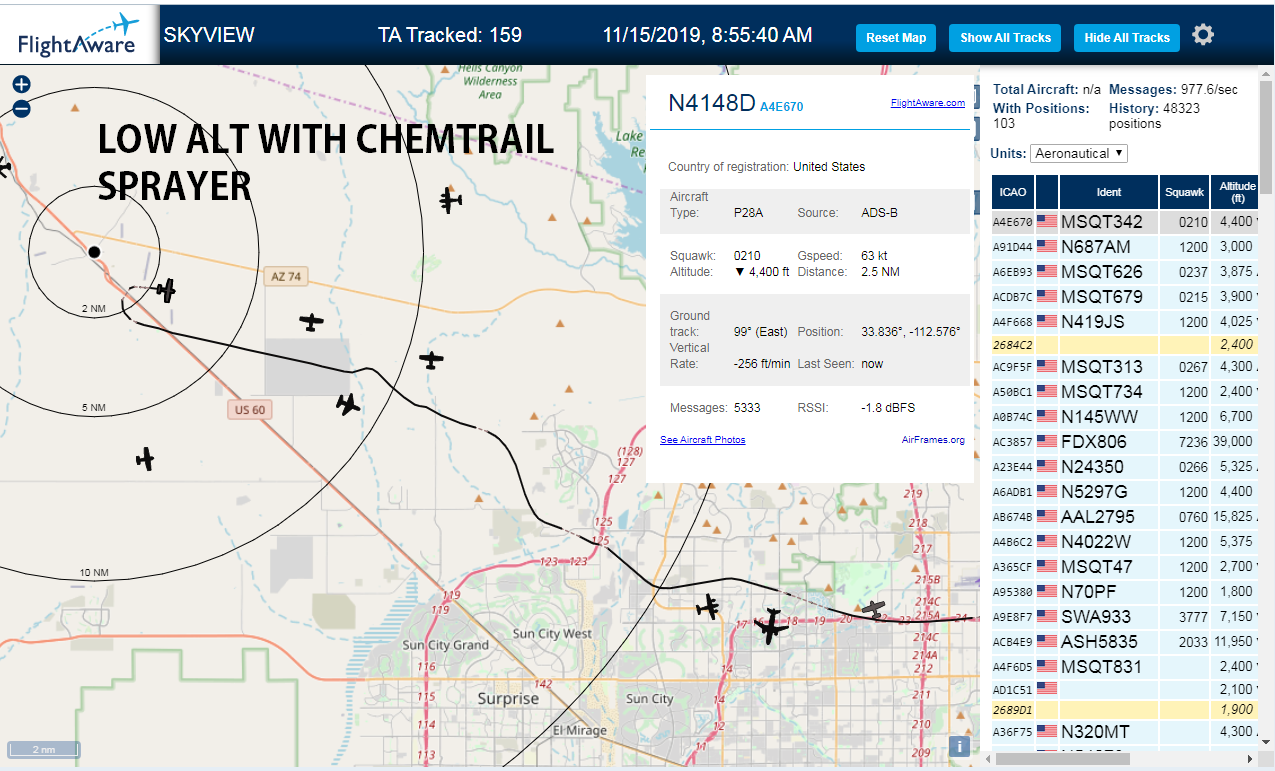
Task: Click the horizontal scrollbar under the aircraft table
Action: tap(1062, 759)
